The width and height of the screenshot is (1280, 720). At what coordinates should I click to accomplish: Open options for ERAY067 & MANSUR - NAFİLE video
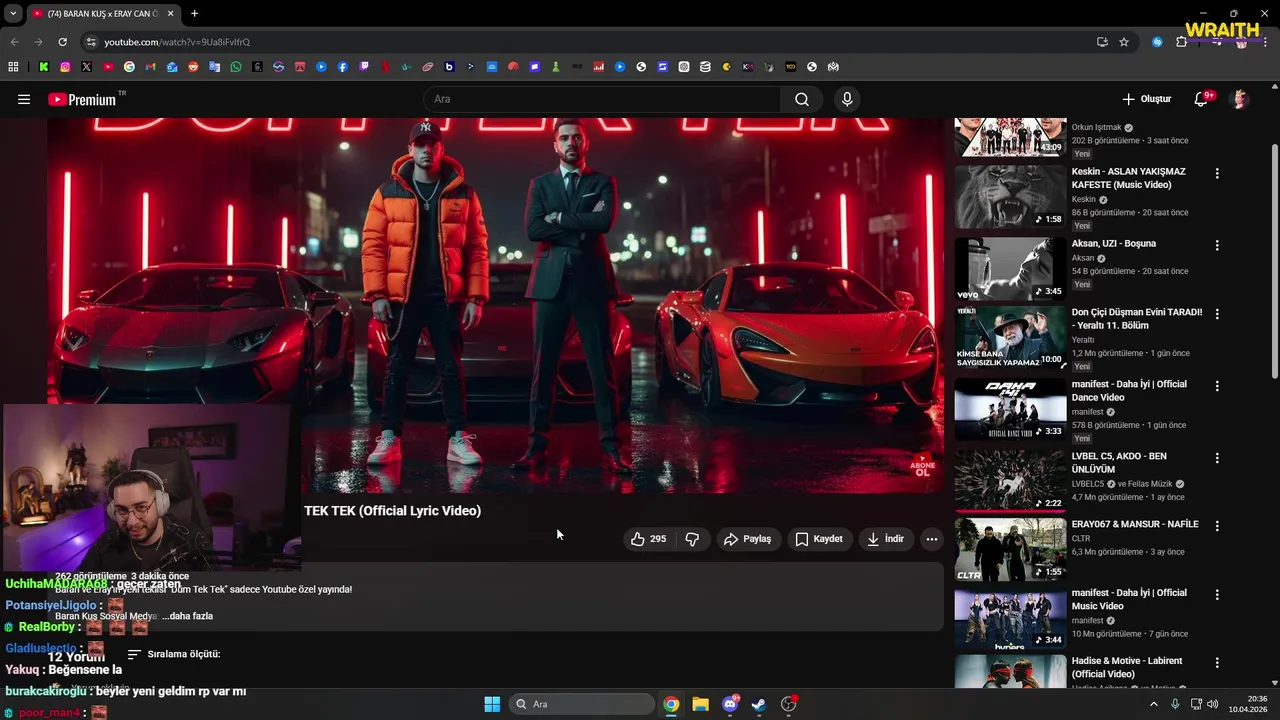coord(1217,525)
